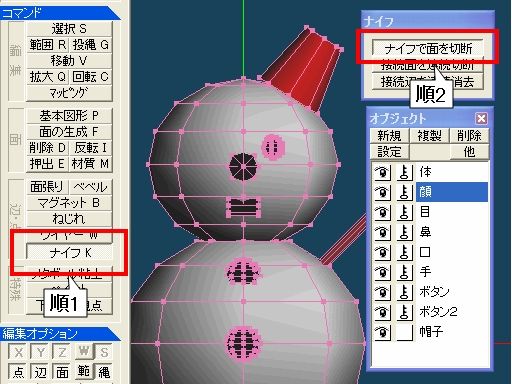512x384 pixels.
Task: Choose the 移動 V move command
Action: (69, 61)
